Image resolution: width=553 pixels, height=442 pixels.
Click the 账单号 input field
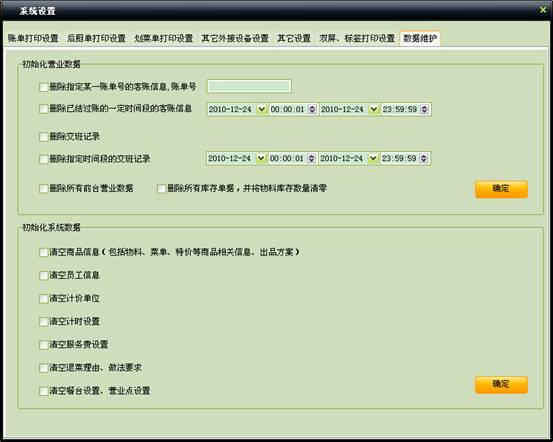pos(249,86)
